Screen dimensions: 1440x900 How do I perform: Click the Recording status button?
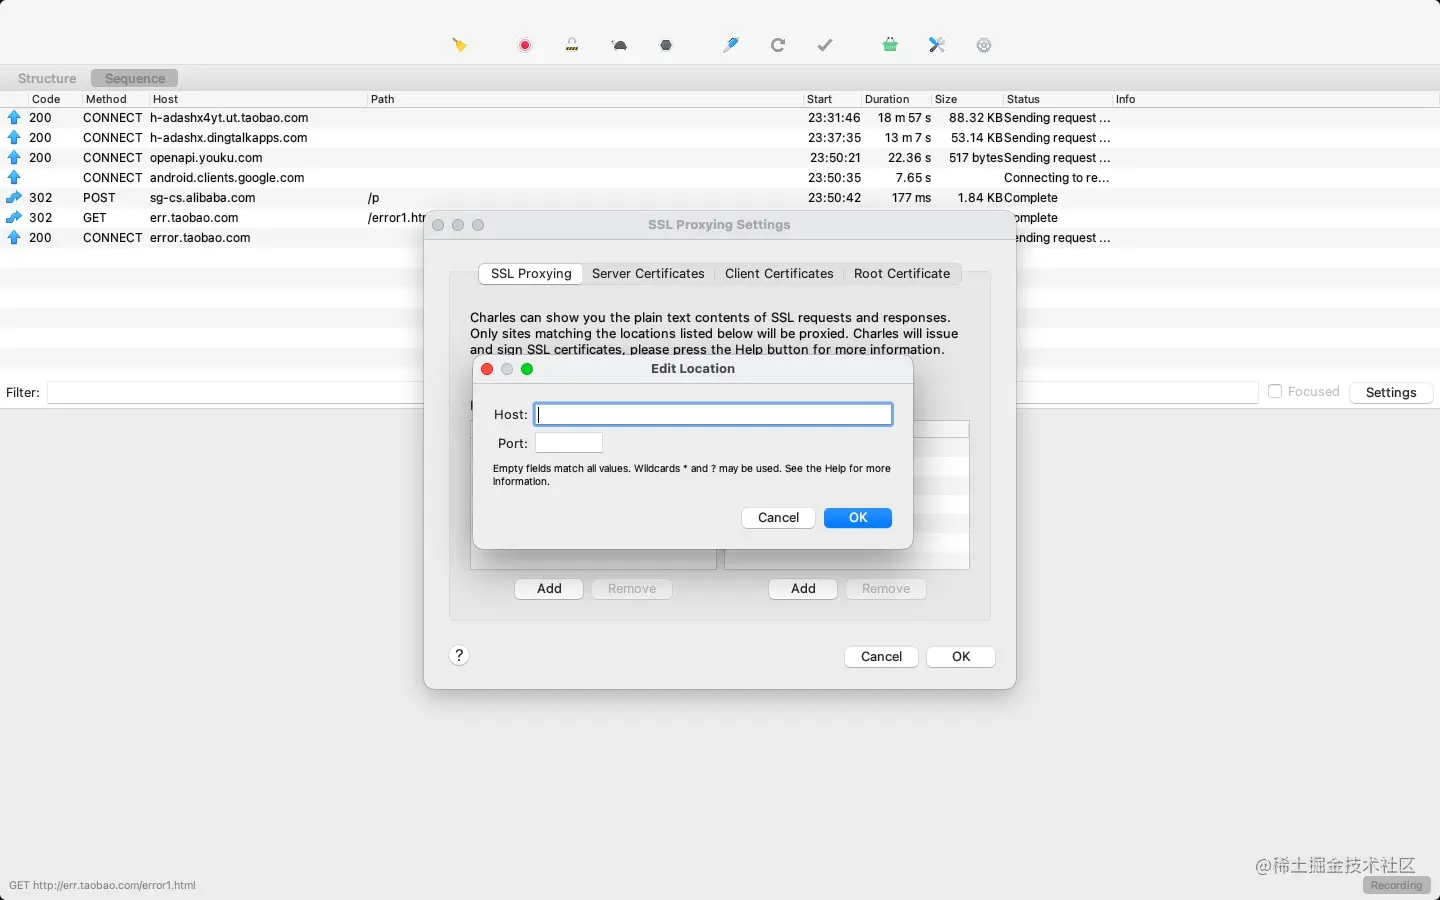coord(1396,886)
